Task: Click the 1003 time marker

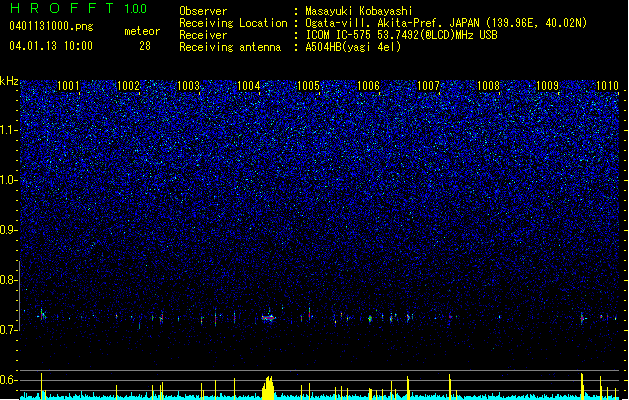Action: tap(189, 85)
